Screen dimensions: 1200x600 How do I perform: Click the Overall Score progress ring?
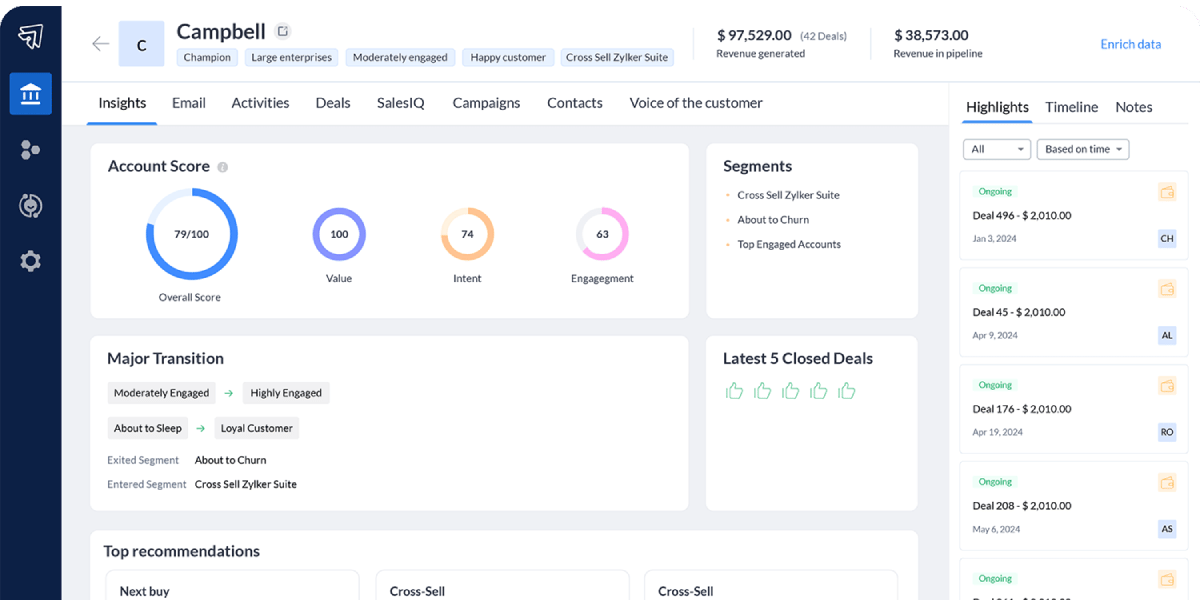click(x=192, y=233)
